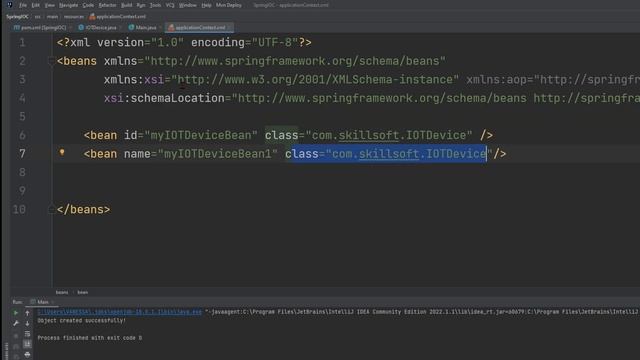
Task: Click main in the navigation breadcrumb
Action: pyautogui.click(x=52, y=17)
